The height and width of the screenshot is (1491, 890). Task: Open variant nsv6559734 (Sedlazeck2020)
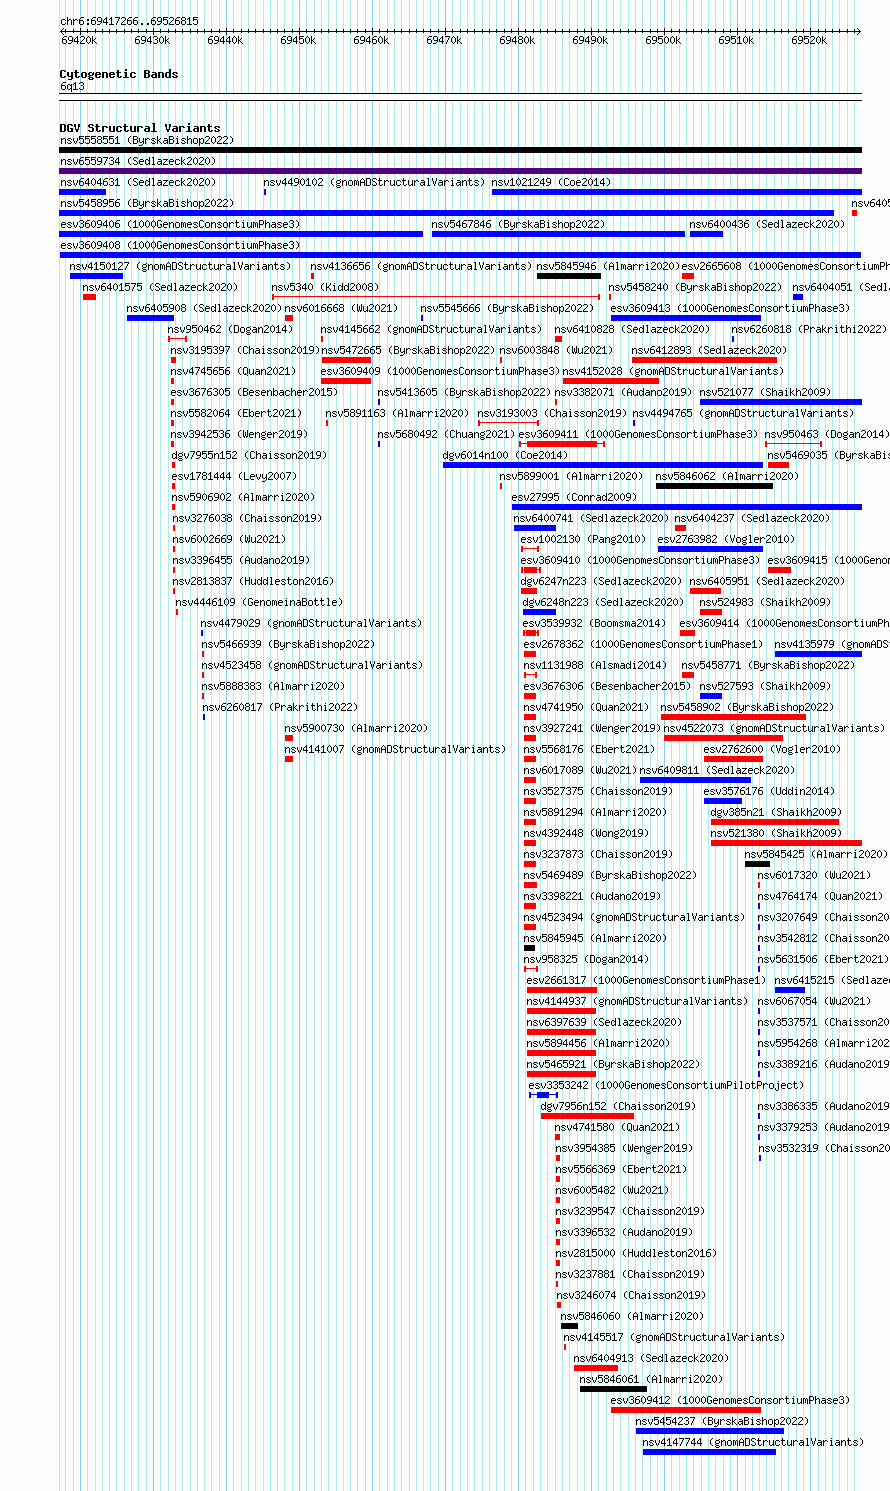(x=138, y=162)
